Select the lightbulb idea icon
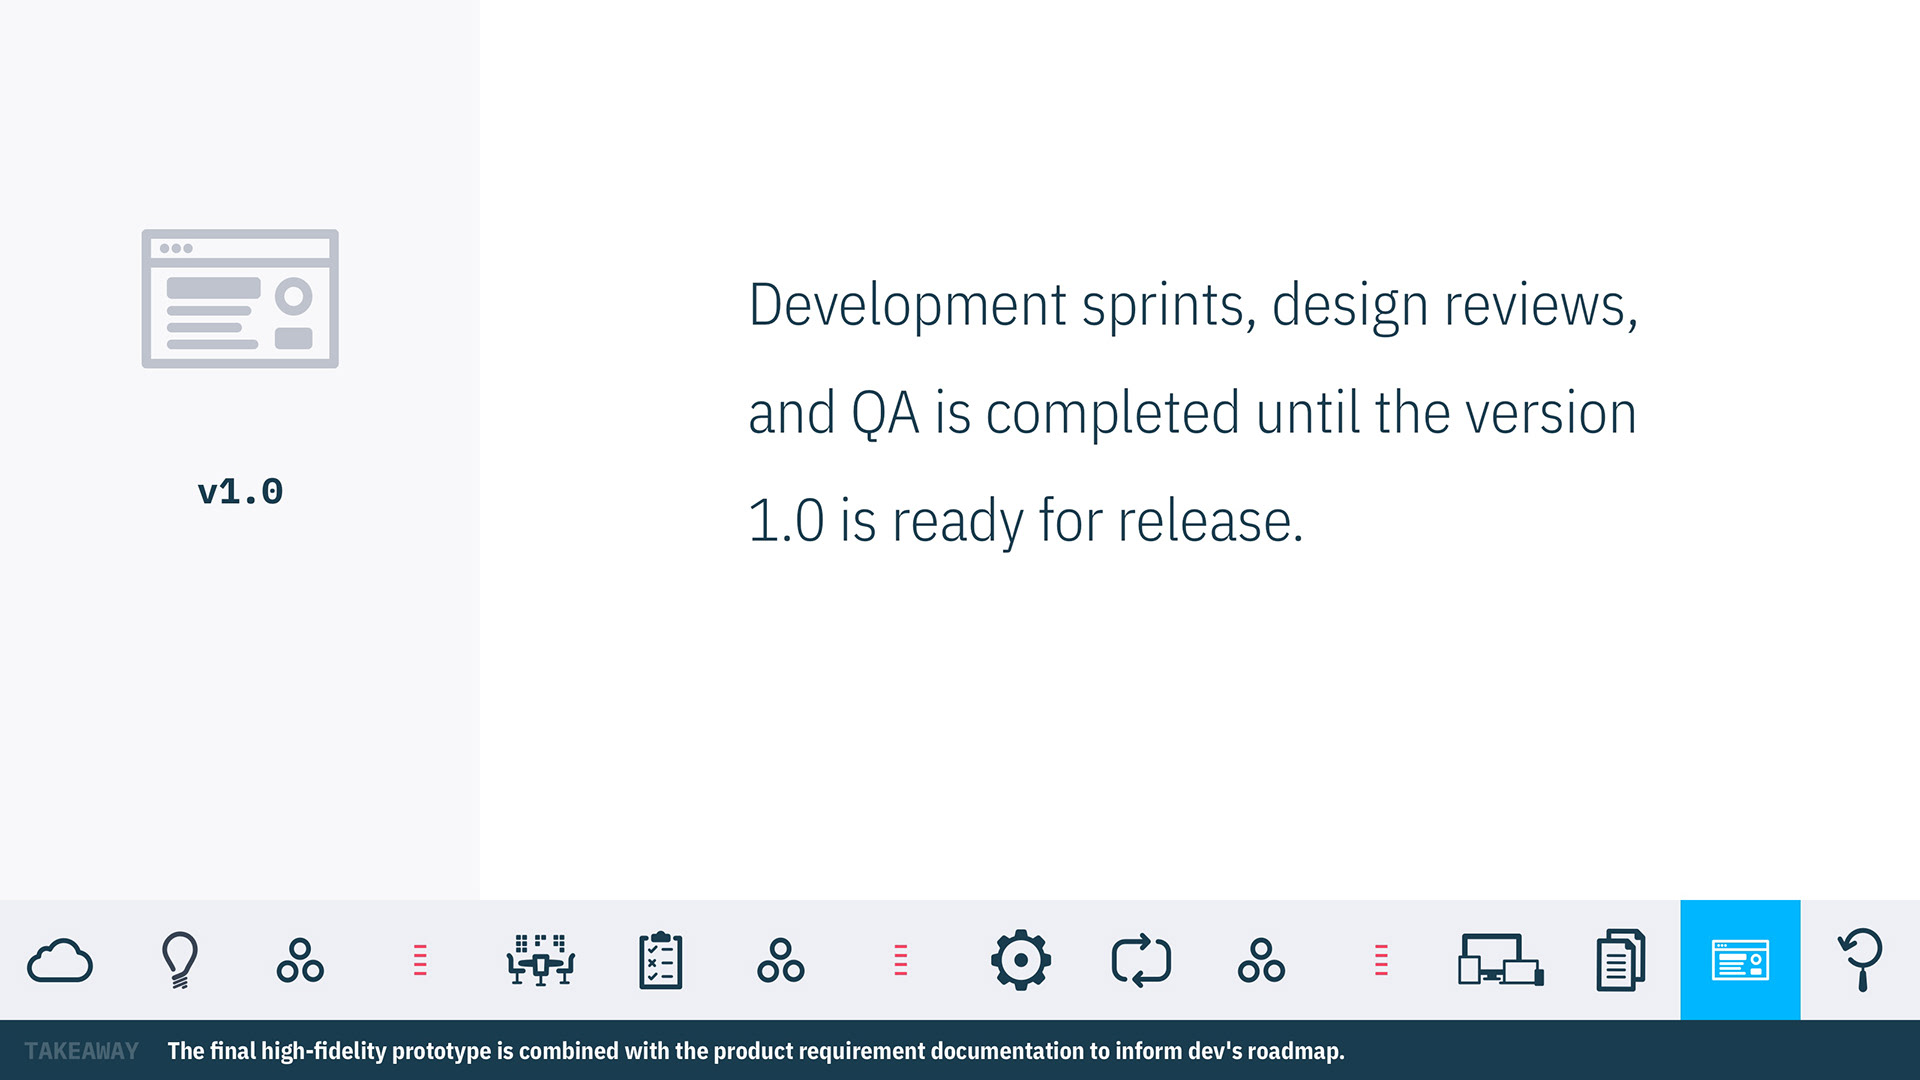This screenshot has height=1080, width=1920. coord(180,960)
